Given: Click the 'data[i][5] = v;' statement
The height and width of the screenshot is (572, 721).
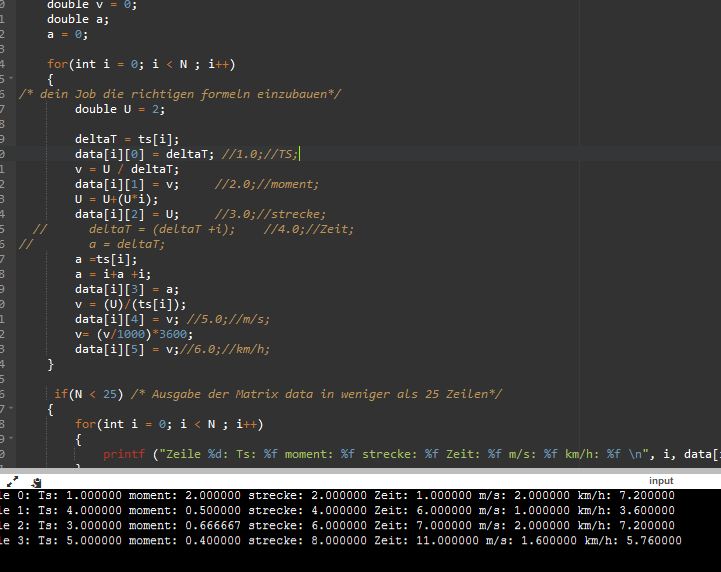Looking at the screenshot, I should 127,349.
